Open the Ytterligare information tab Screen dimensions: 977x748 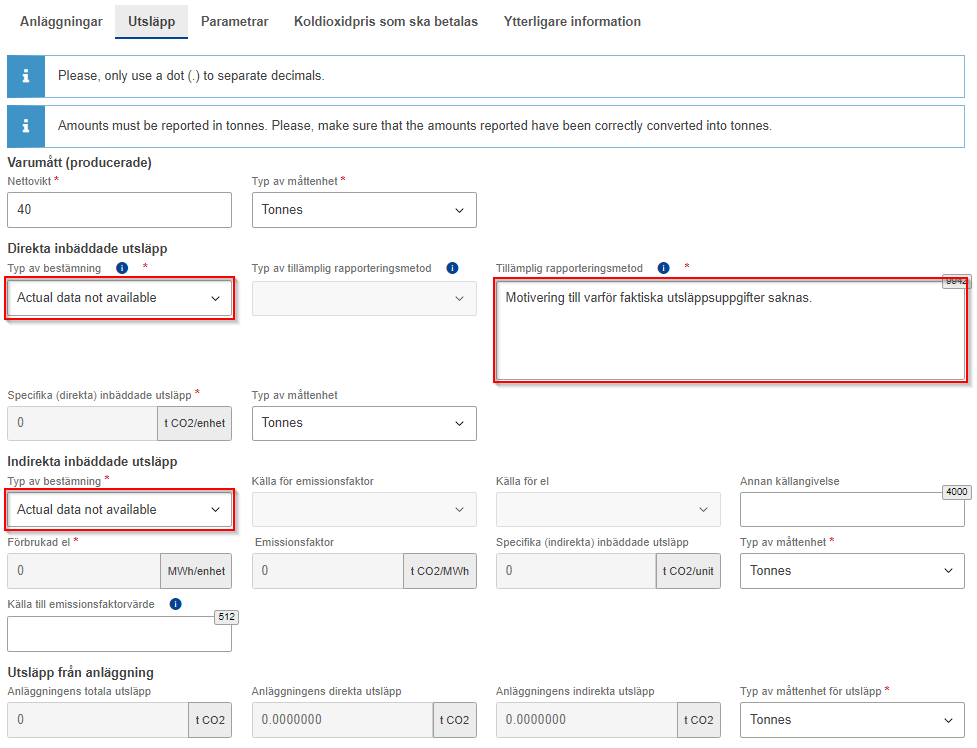tap(572, 21)
